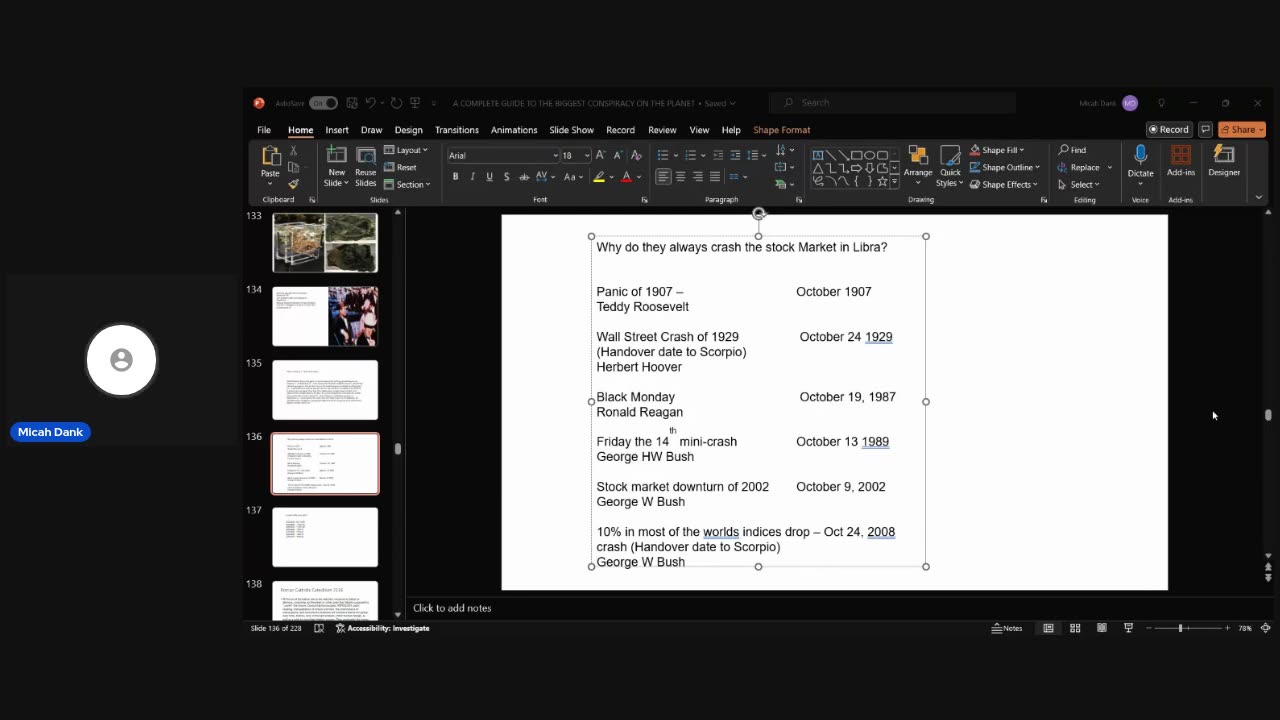Toggle Bold formatting

pos(455,177)
